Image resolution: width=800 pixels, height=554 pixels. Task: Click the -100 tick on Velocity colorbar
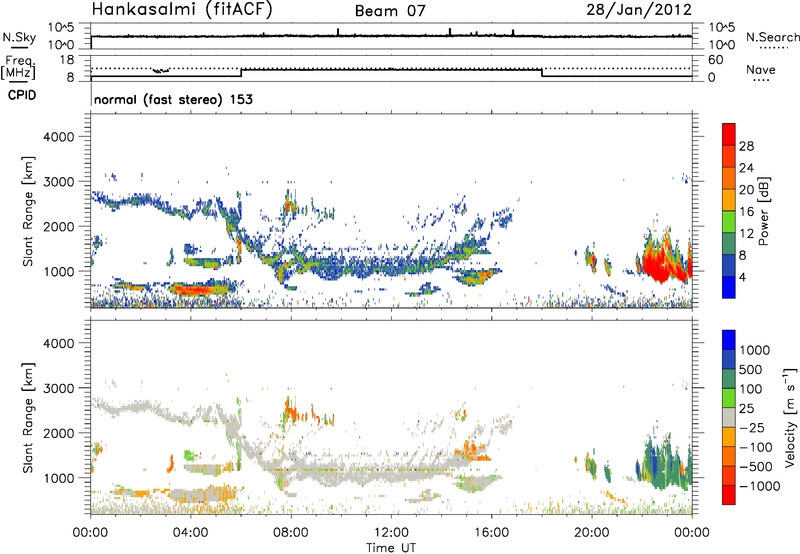[756, 447]
